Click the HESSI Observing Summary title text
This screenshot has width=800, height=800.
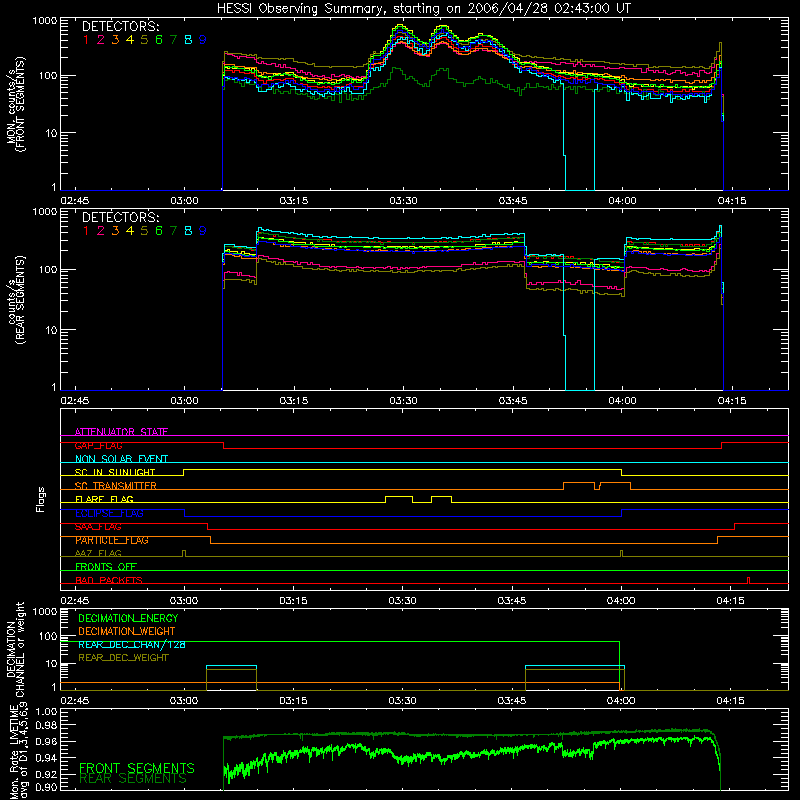point(423,9)
